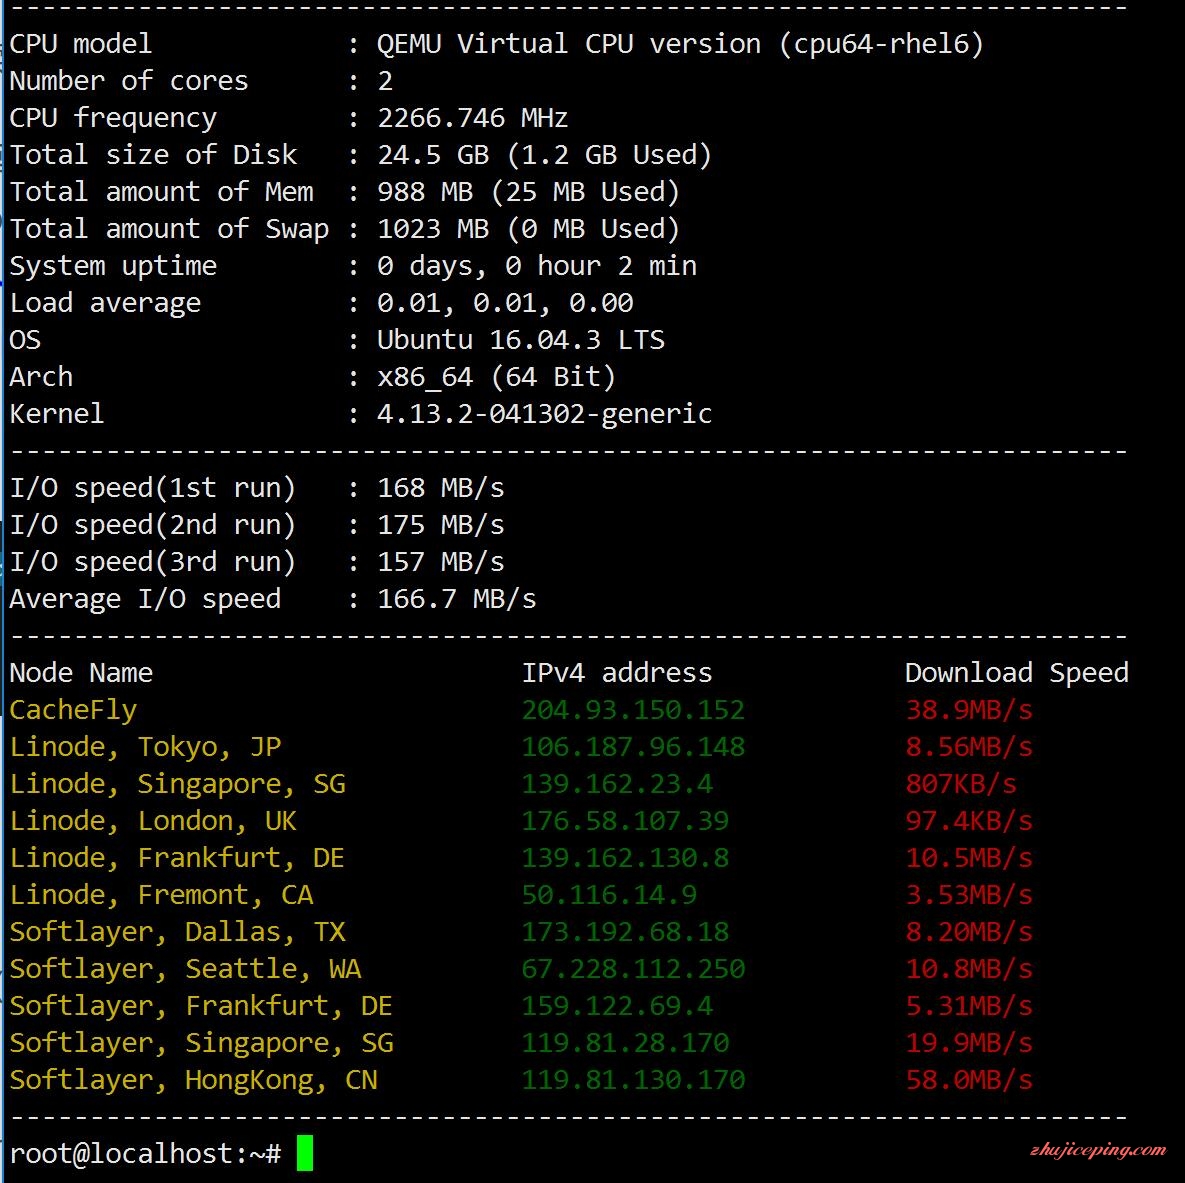1185x1183 pixels.
Task: Click the Kernel version 4.13.2-041302-generic
Action: click(x=544, y=413)
